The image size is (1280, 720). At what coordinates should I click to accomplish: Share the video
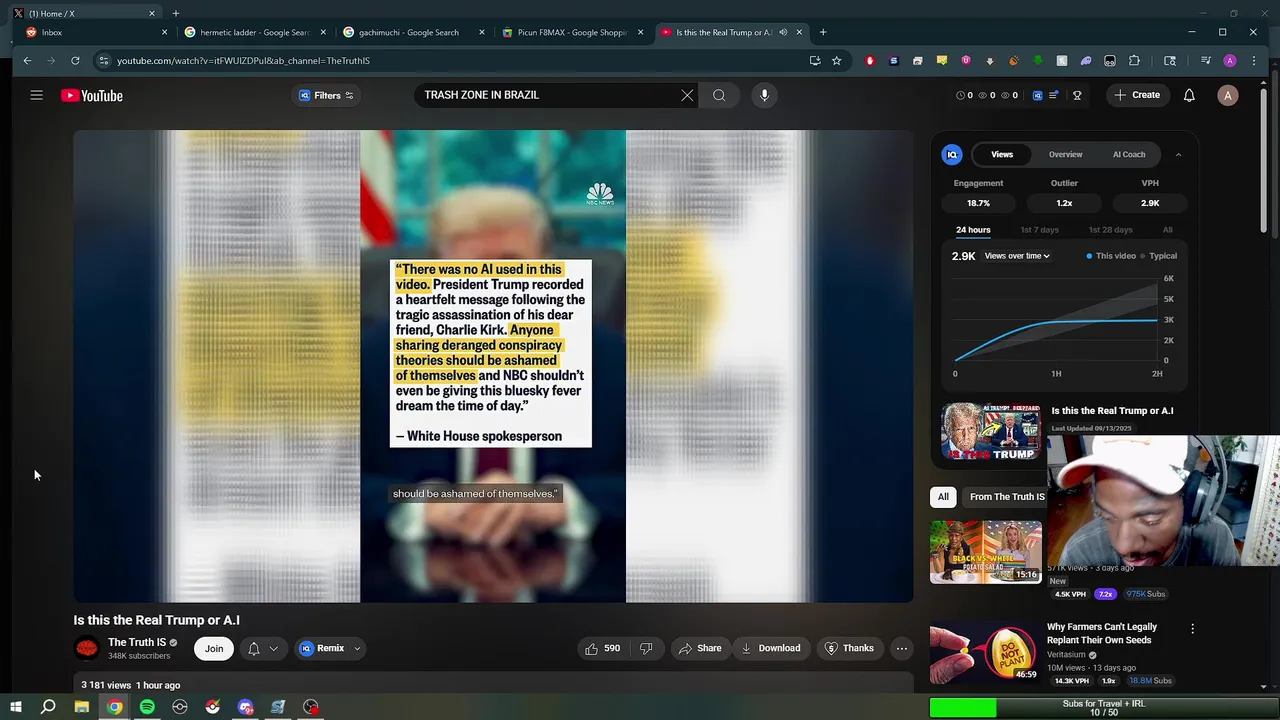pos(699,648)
